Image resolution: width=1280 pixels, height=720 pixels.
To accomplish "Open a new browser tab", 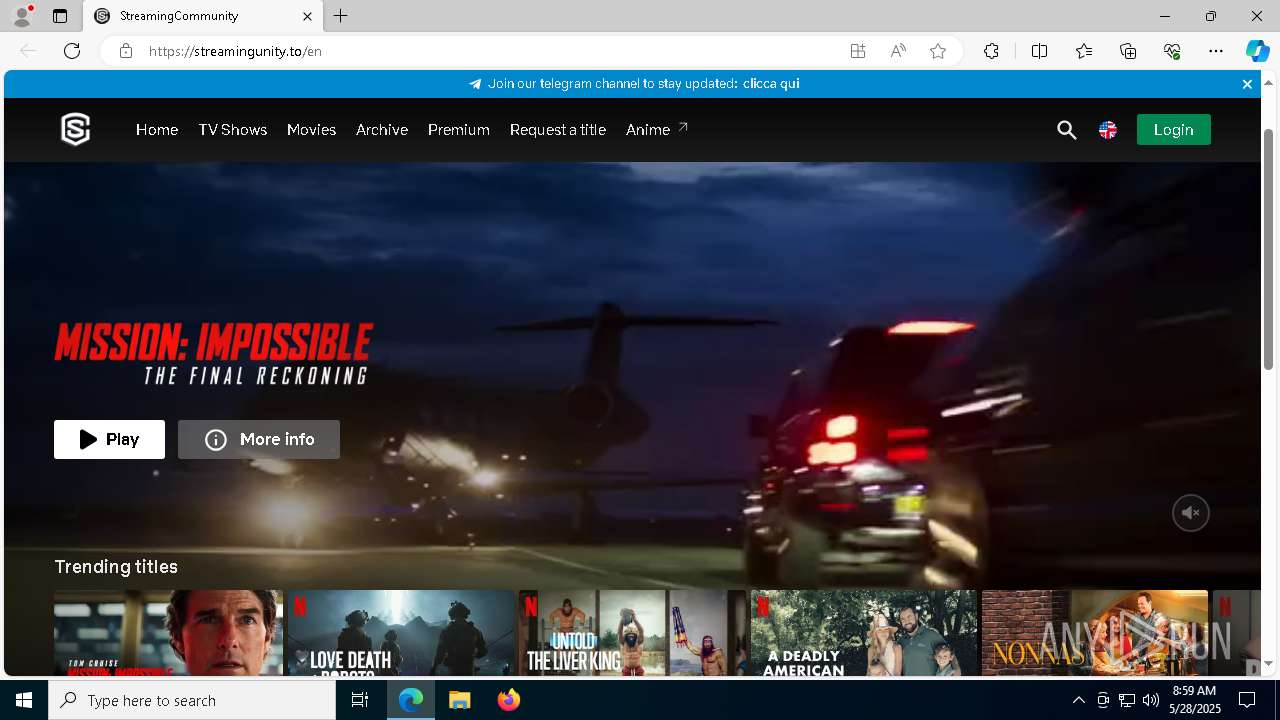I will [x=340, y=16].
